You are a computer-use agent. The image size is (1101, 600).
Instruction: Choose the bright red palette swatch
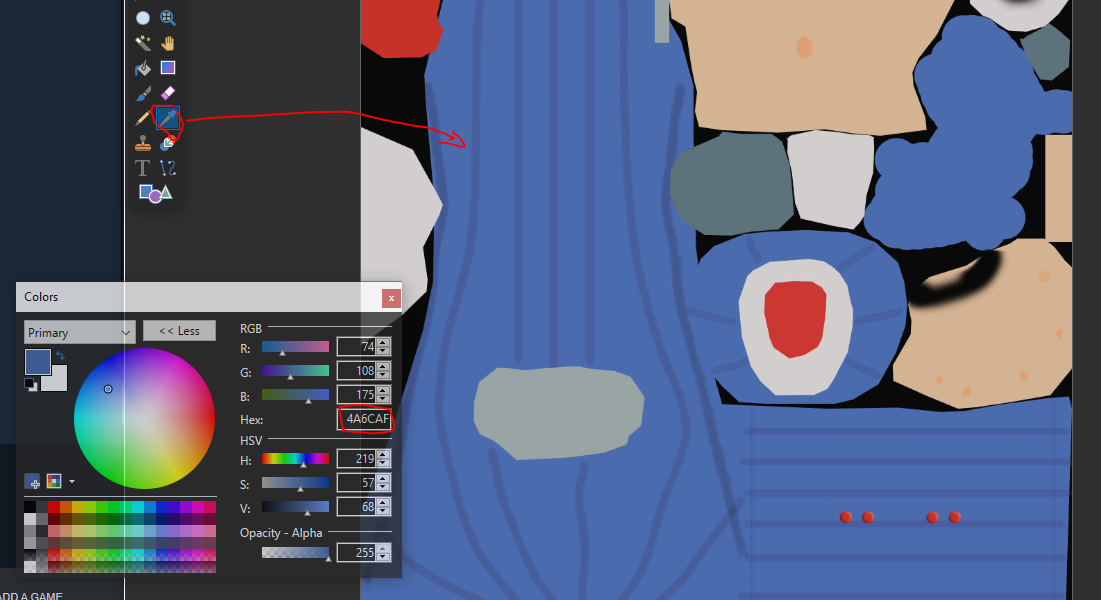53,507
